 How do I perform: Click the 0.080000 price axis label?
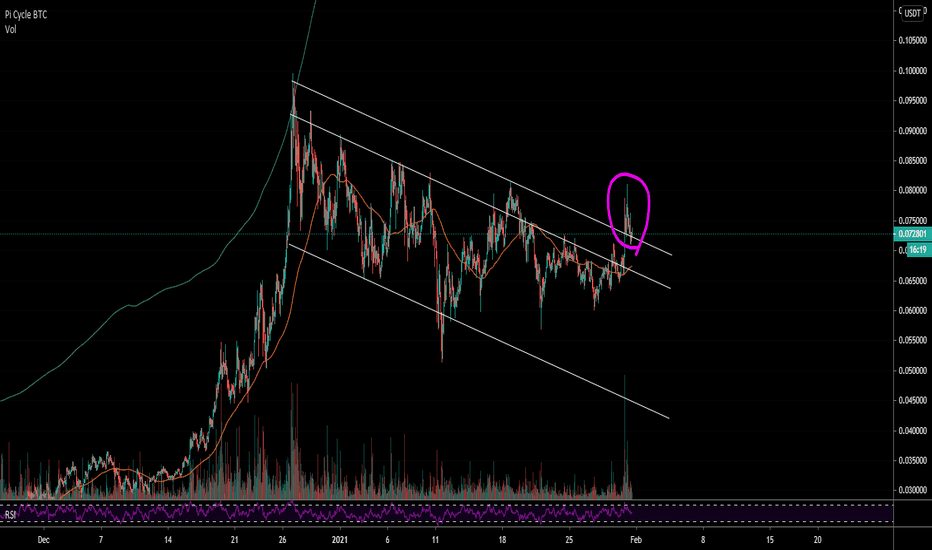pyautogui.click(x=912, y=190)
